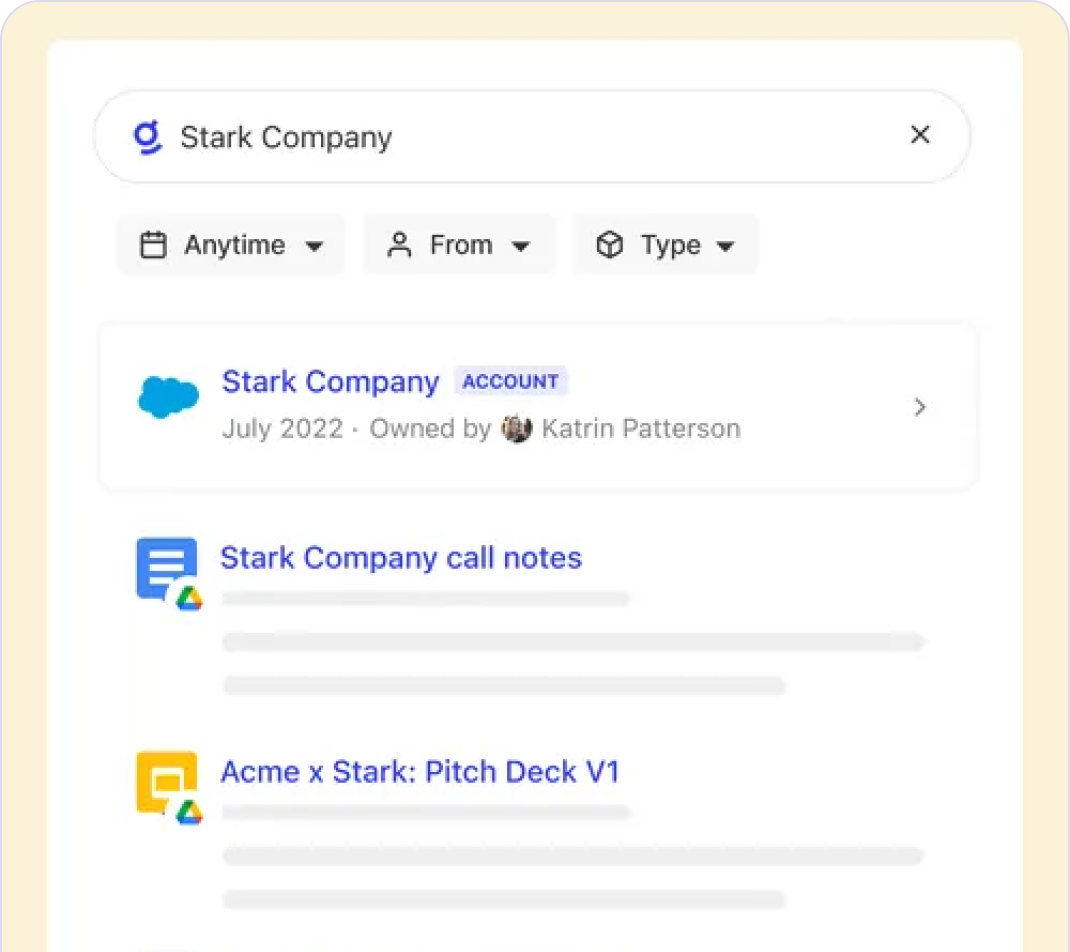Click the Google Slides icon for Pitch Deck
This screenshot has height=952, width=1070.
[x=169, y=787]
